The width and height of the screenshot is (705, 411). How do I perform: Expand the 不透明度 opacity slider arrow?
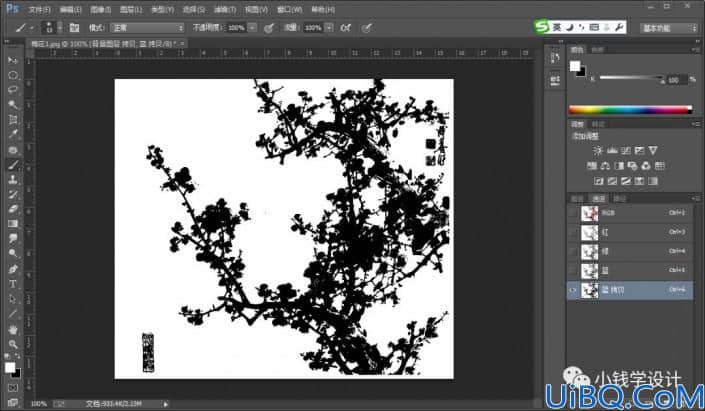(252, 28)
